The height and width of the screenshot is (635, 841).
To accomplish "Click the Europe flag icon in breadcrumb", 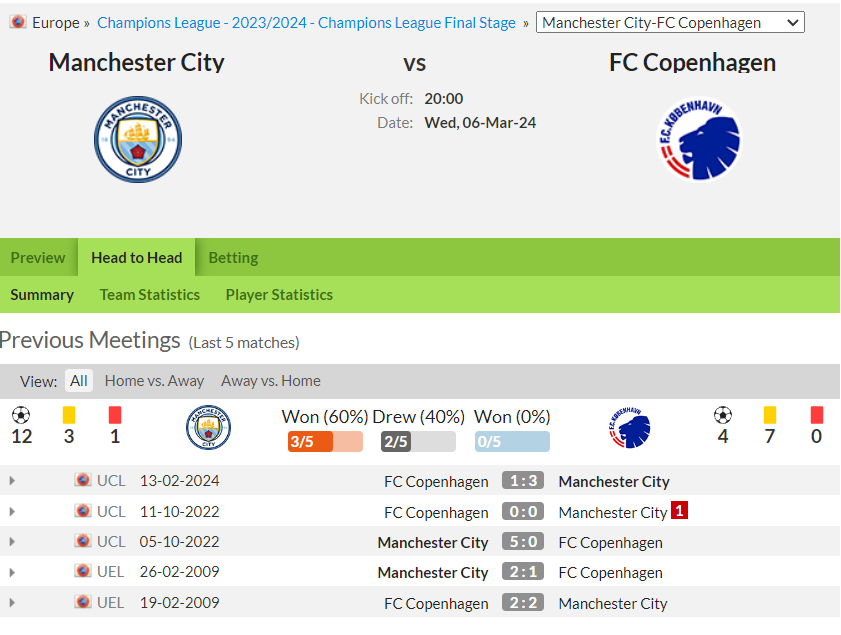I will click(x=18, y=22).
